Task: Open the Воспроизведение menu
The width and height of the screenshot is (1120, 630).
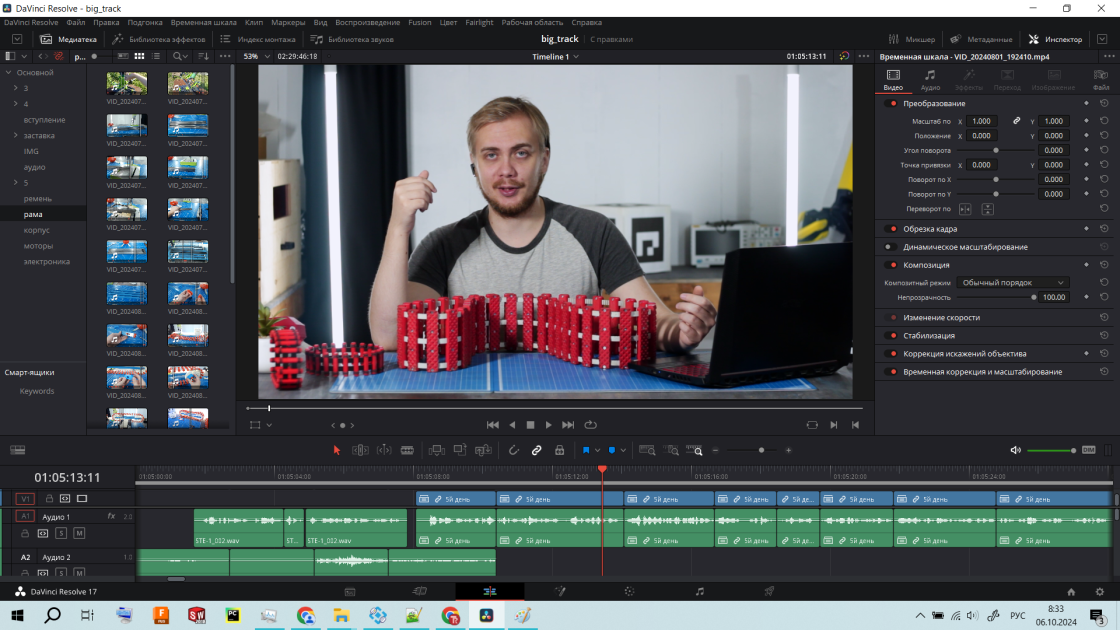Action: [x=368, y=22]
